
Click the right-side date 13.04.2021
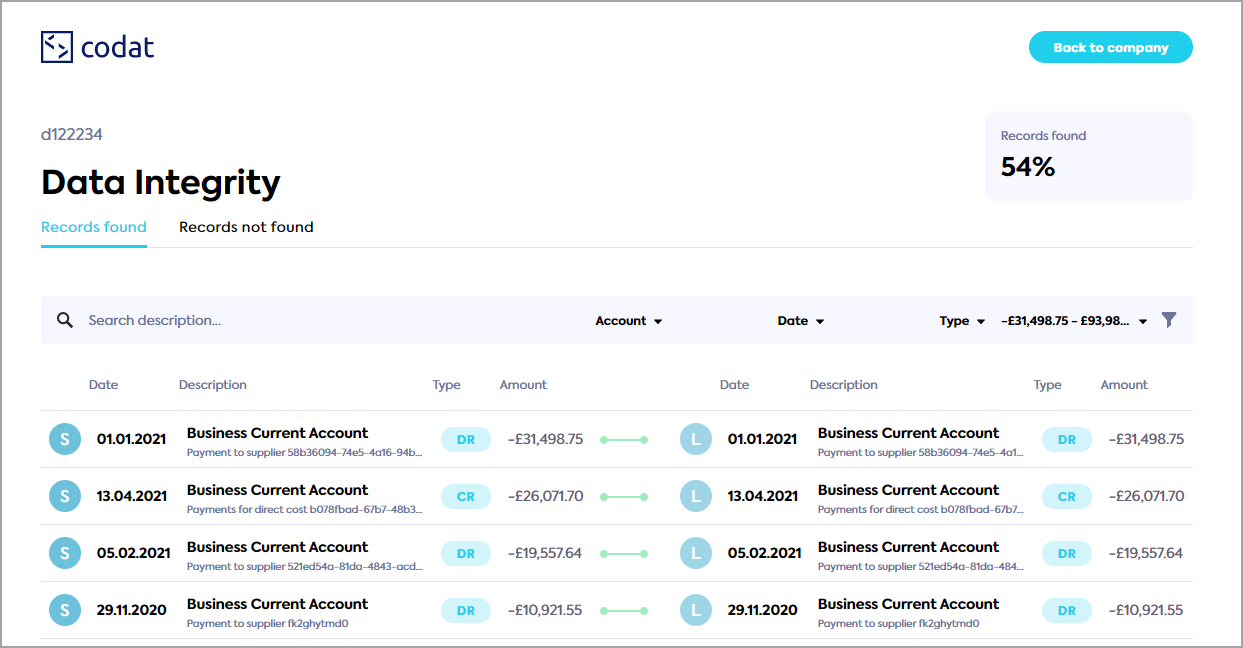[763, 497]
